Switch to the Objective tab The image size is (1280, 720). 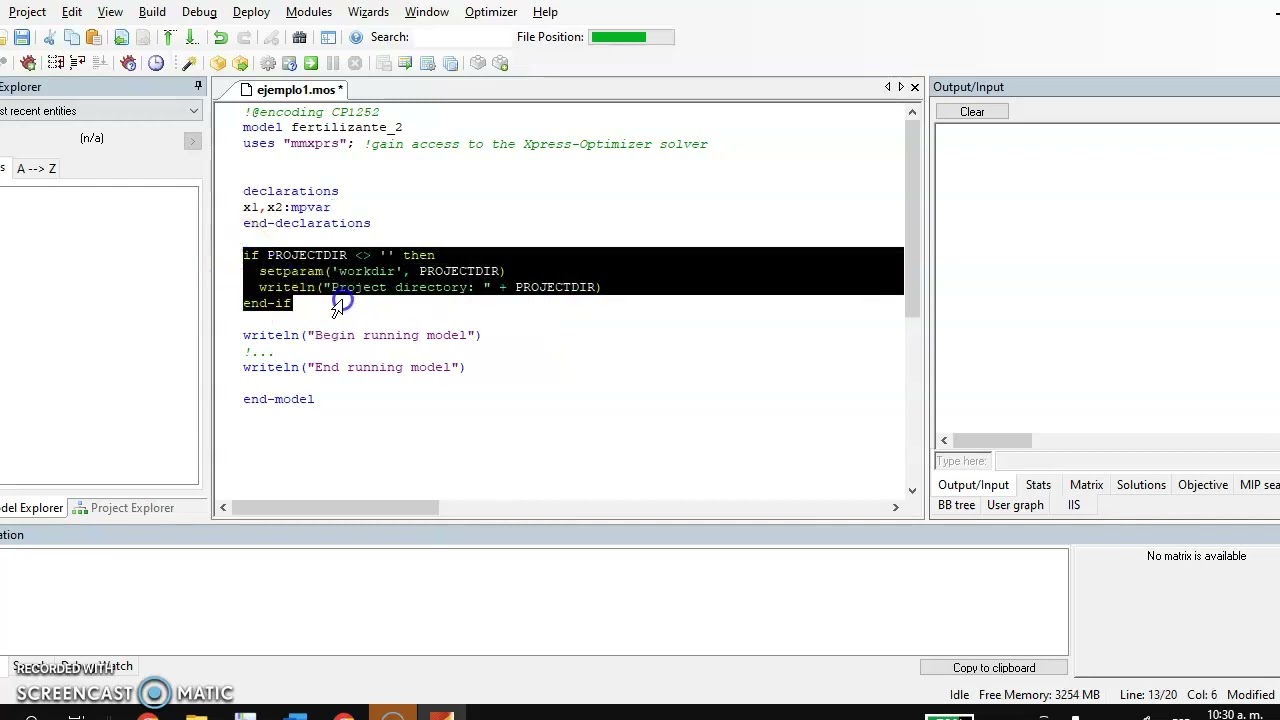coord(1202,485)
